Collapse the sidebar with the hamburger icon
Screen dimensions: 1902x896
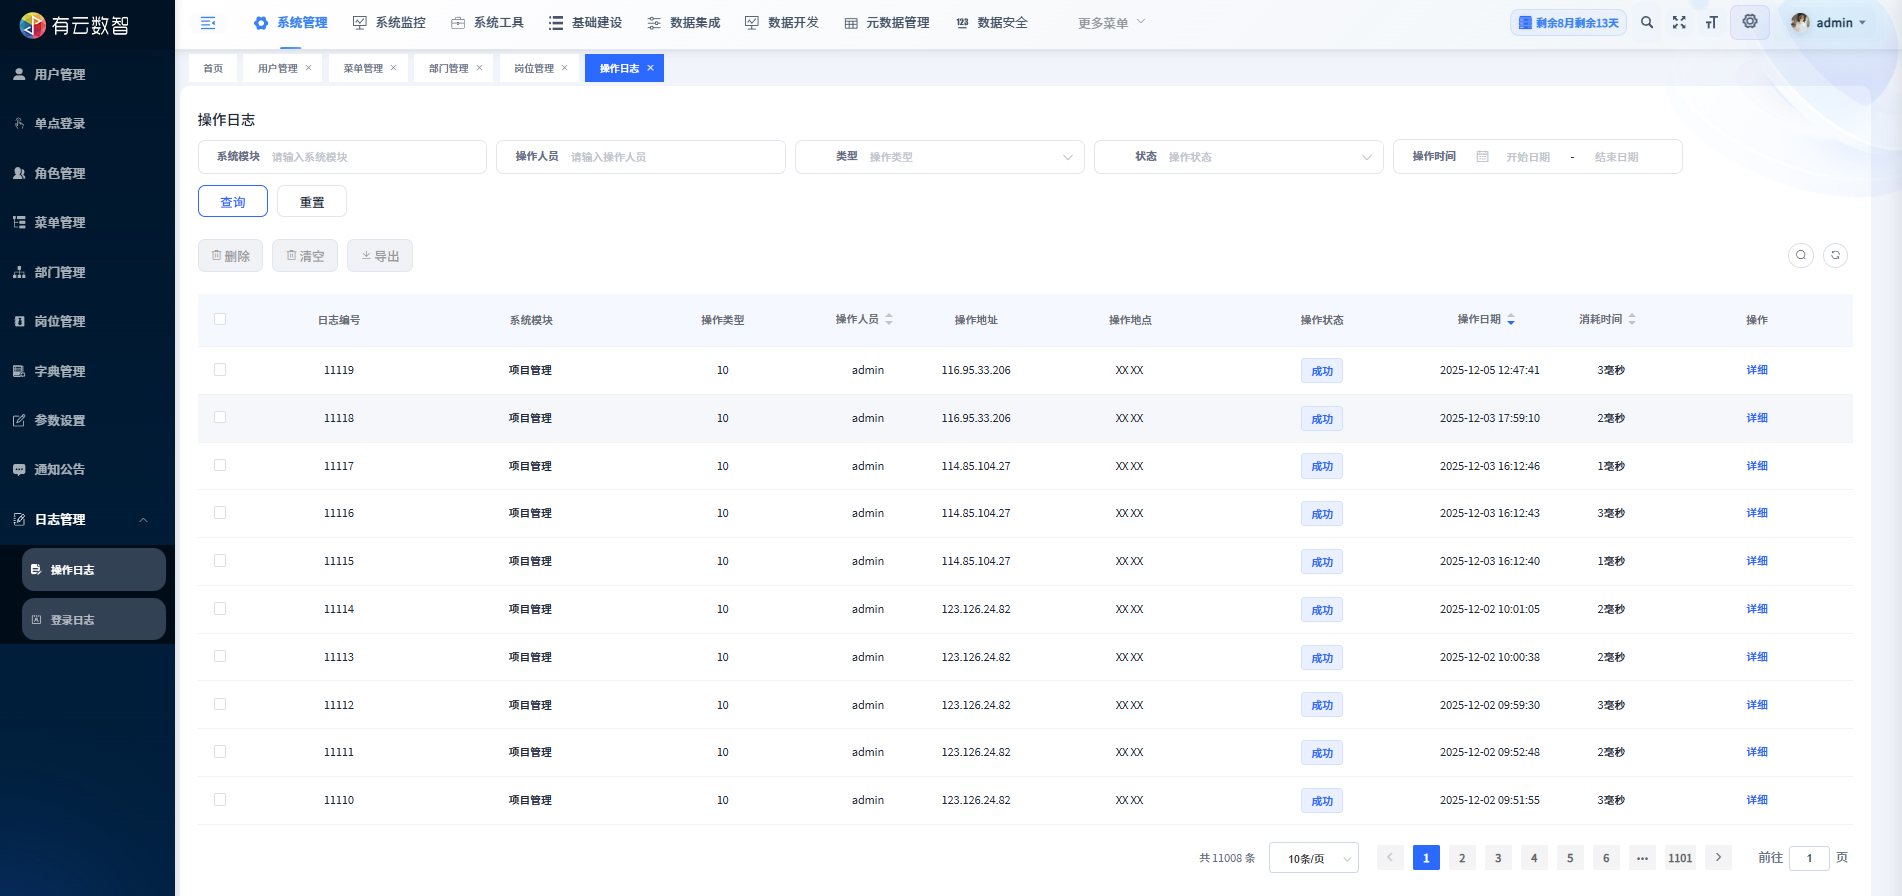point(208,23)
